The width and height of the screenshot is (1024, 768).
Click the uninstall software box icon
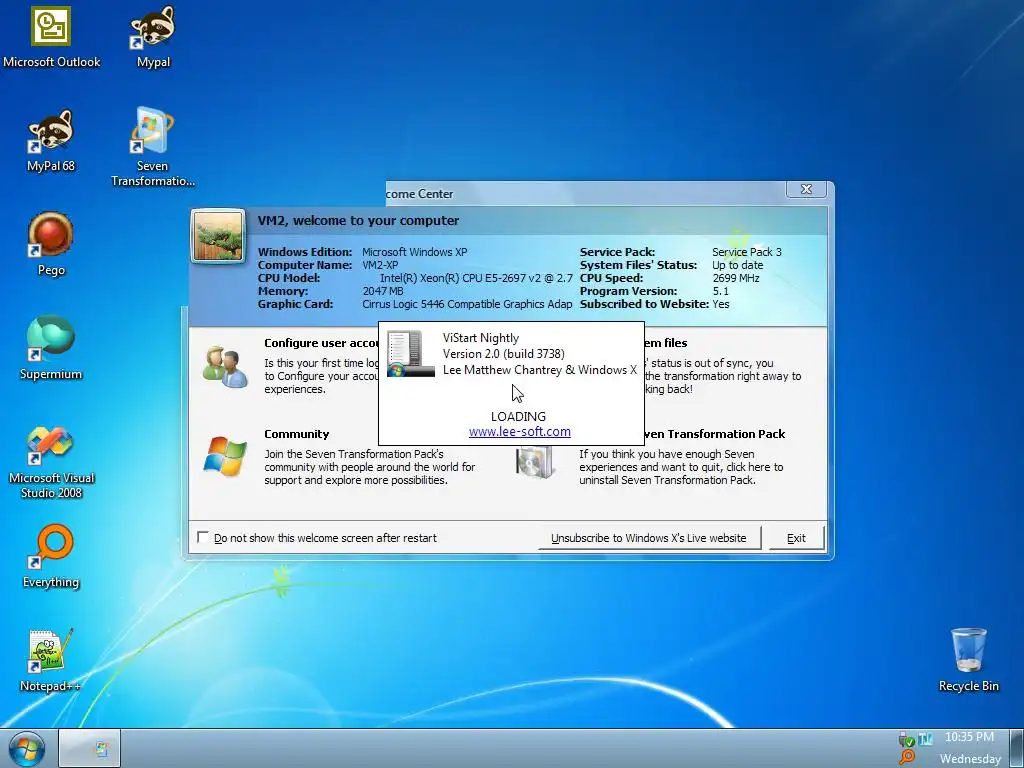point(534,462)
